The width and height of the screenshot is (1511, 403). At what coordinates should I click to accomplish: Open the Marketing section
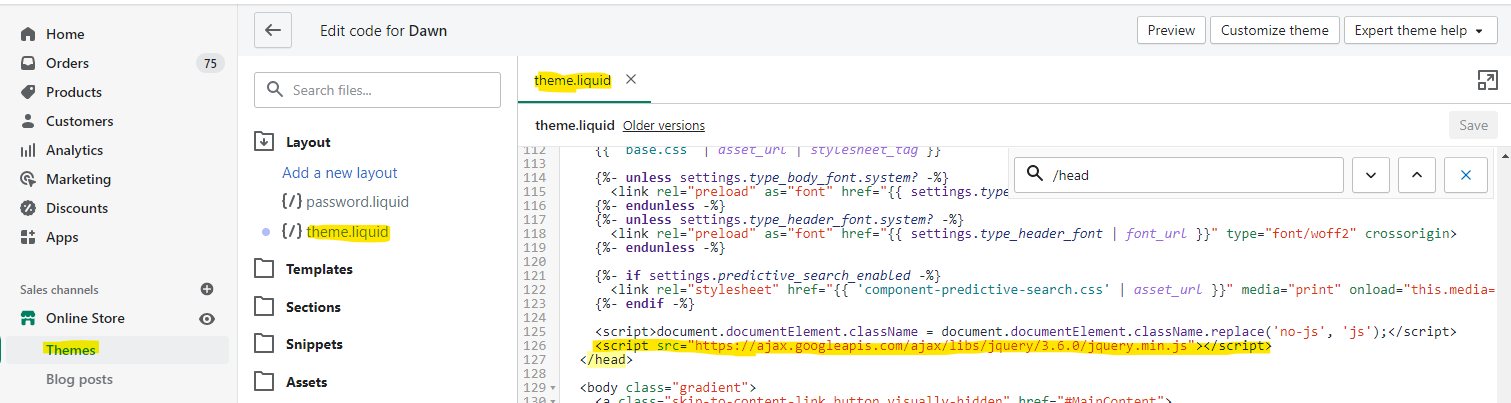pyautogui.click(x=78, y=179)
